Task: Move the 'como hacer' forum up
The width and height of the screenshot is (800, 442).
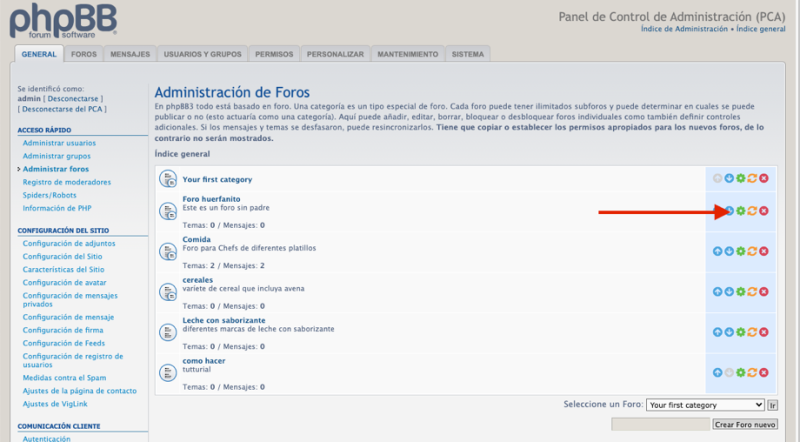Action: tap(717, 373)
